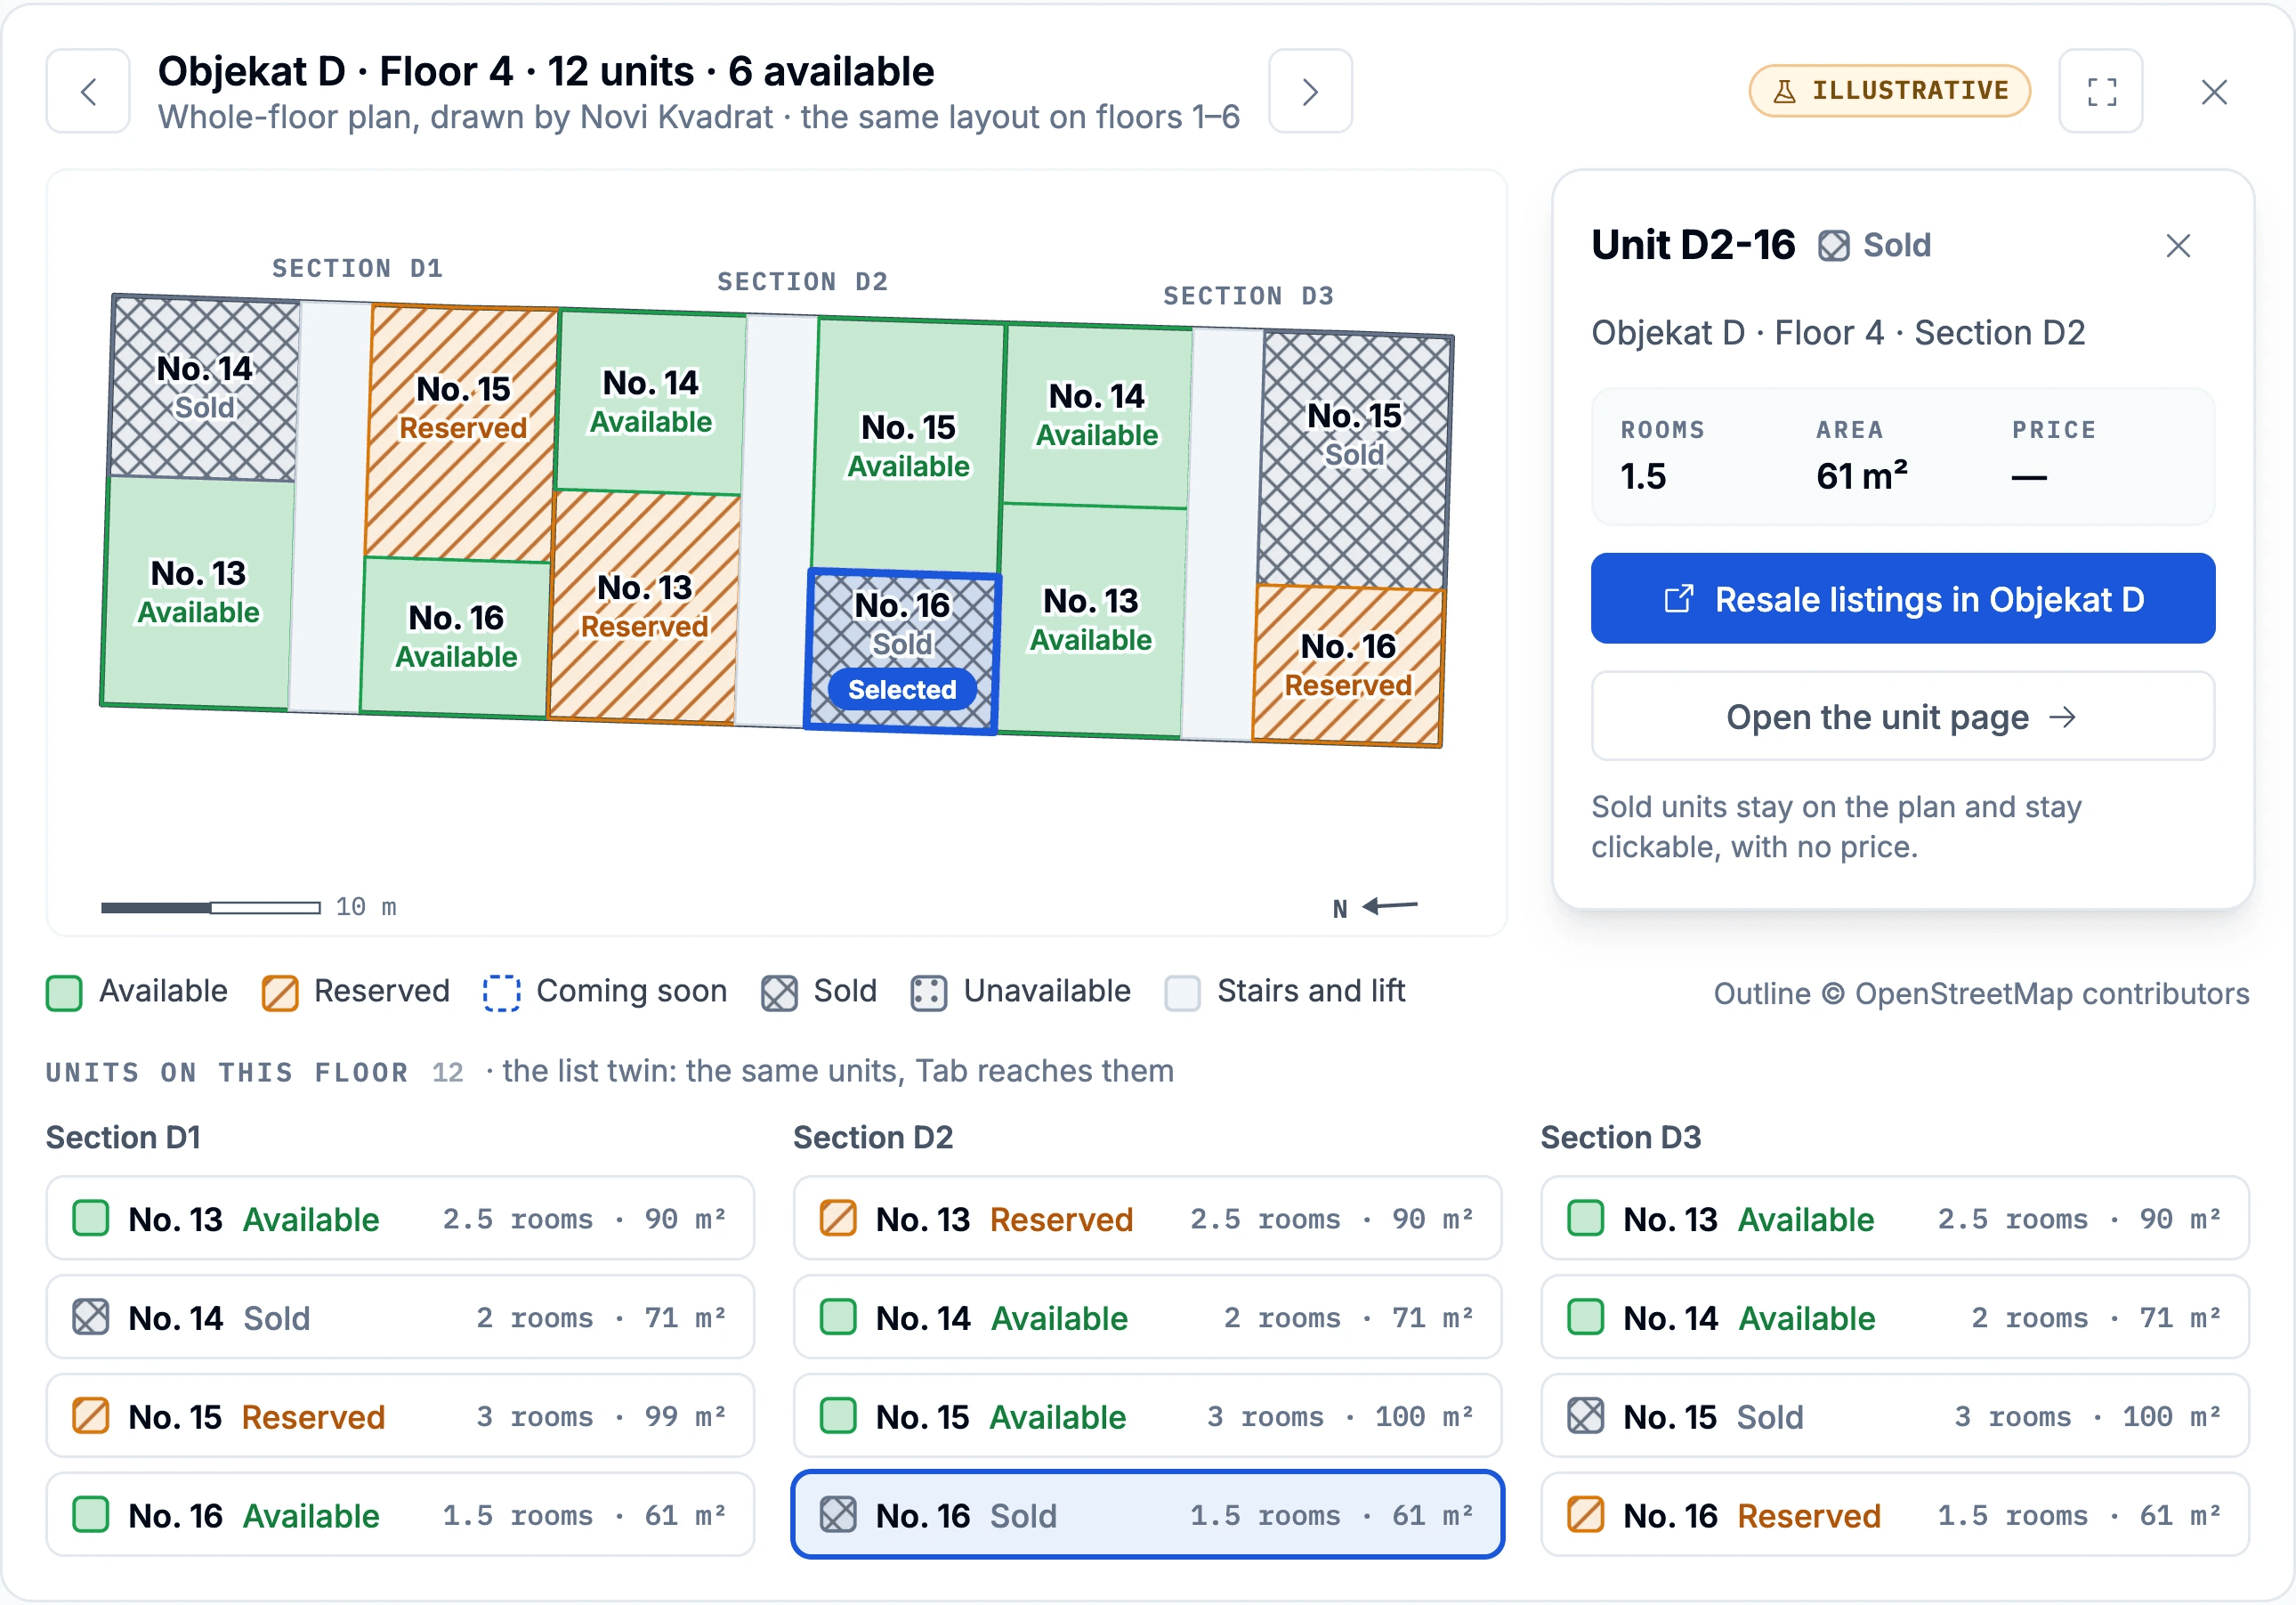Open Section D2 No. 13 Reserved list row
Viewport: 2296px width, 1605px height.
tap(1148, 1218)
